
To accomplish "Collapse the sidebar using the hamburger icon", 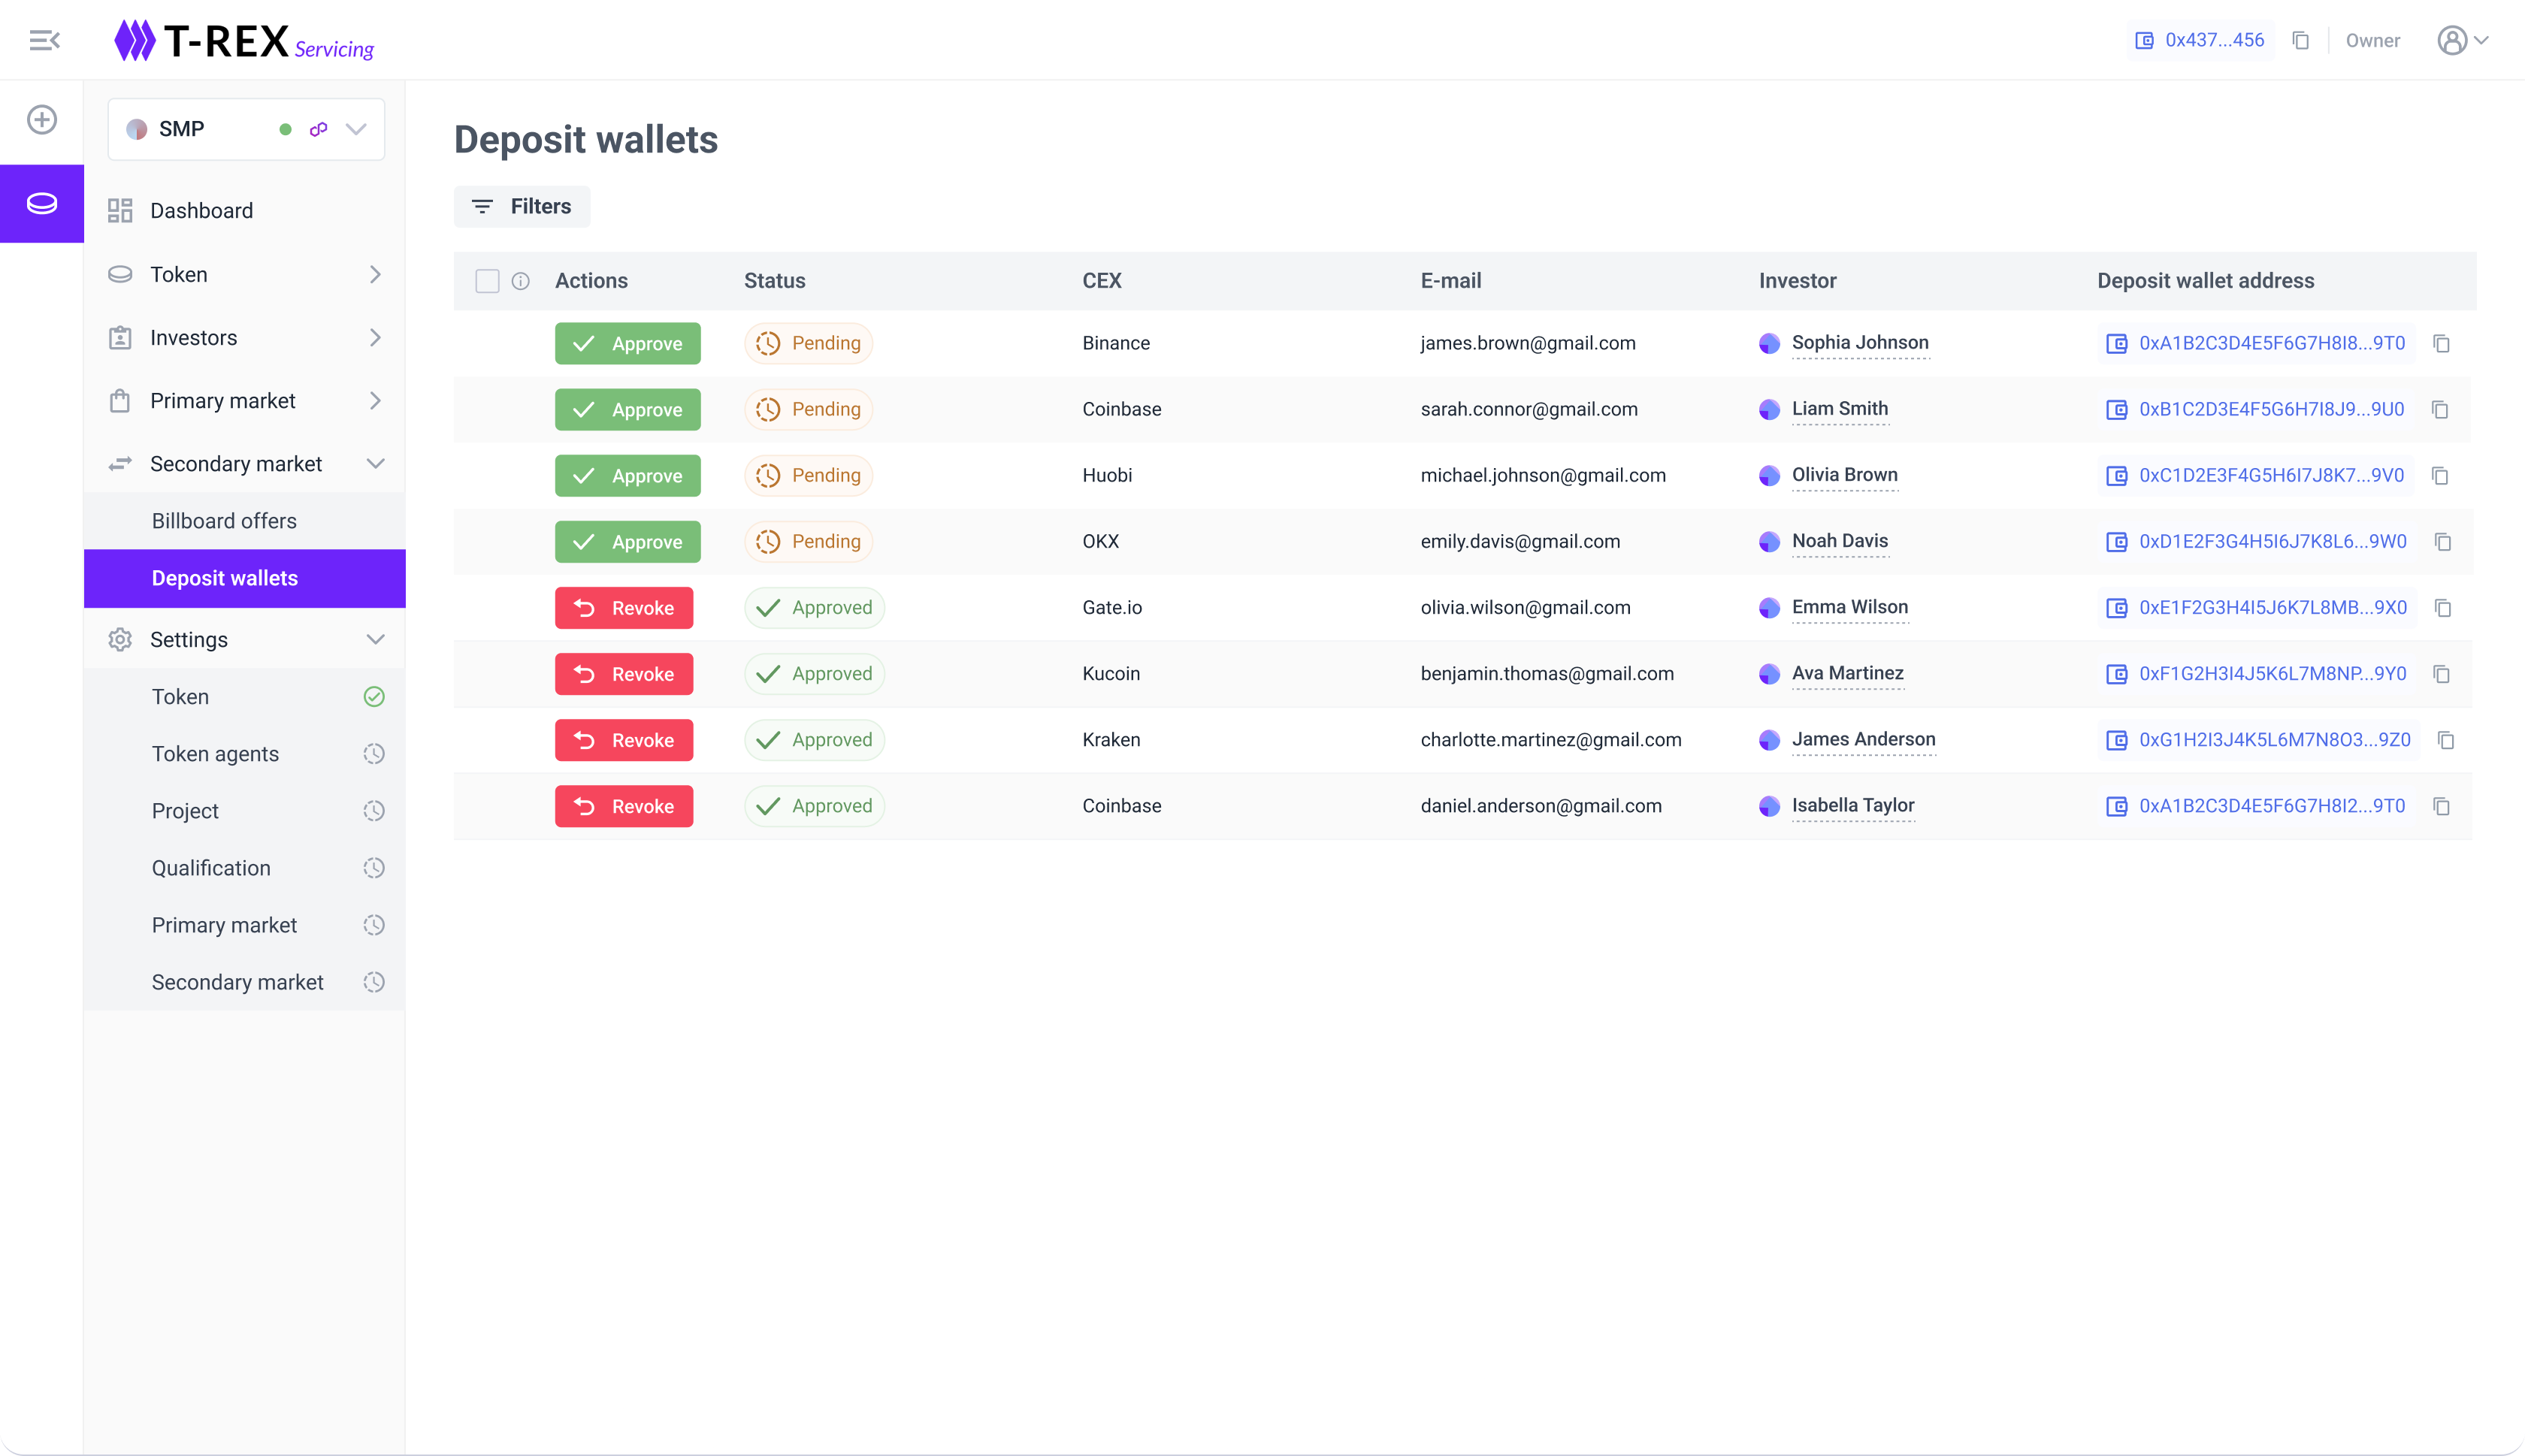I will click(44, 40).
